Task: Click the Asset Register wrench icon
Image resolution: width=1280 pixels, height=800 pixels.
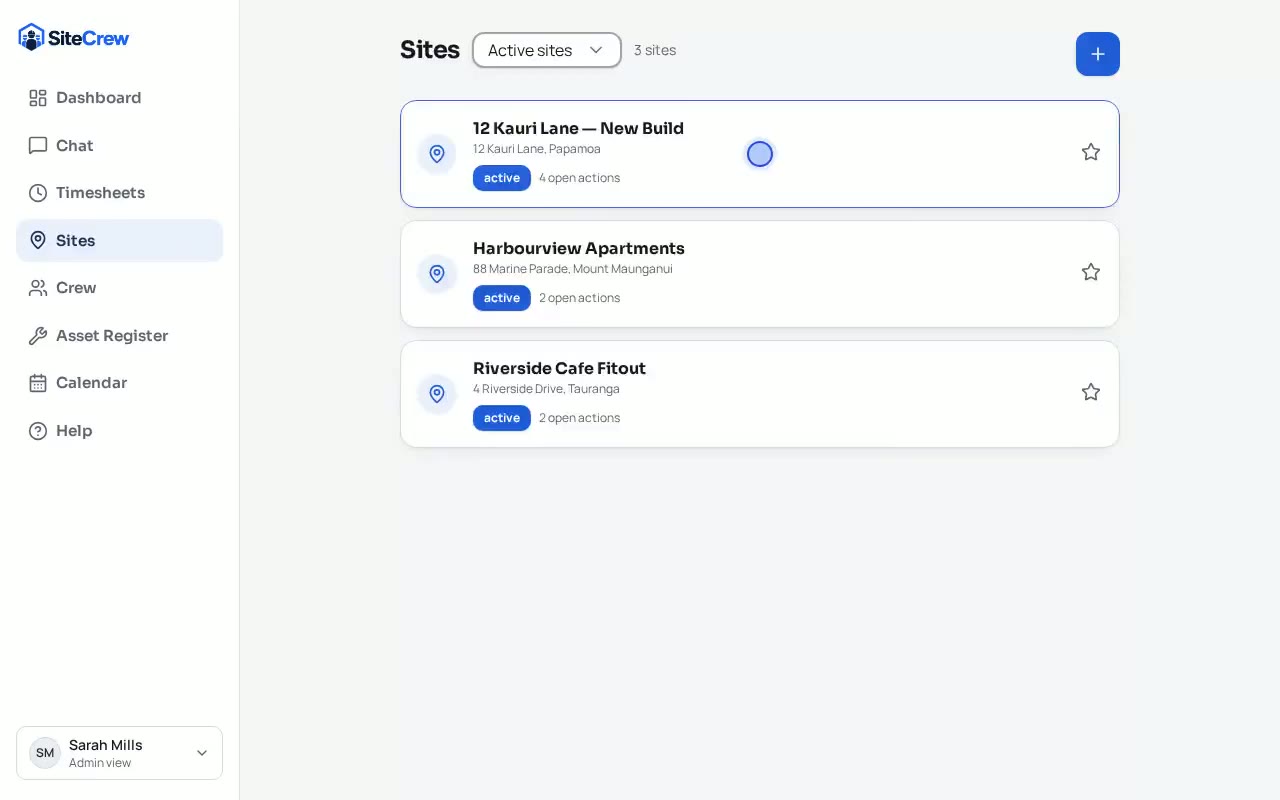Action: 38,336
